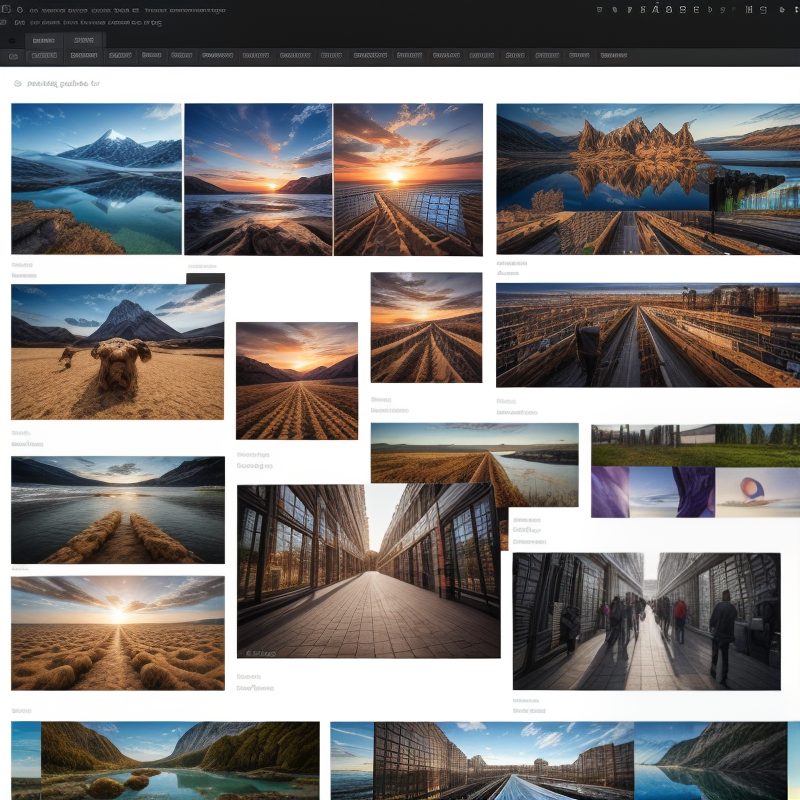Select the orange sphere abstract thumbnail

(757, 492)
